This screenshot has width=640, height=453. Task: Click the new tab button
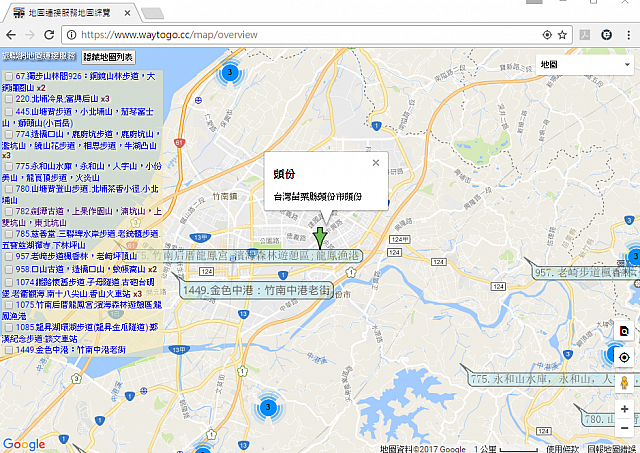tap(152, 13)
